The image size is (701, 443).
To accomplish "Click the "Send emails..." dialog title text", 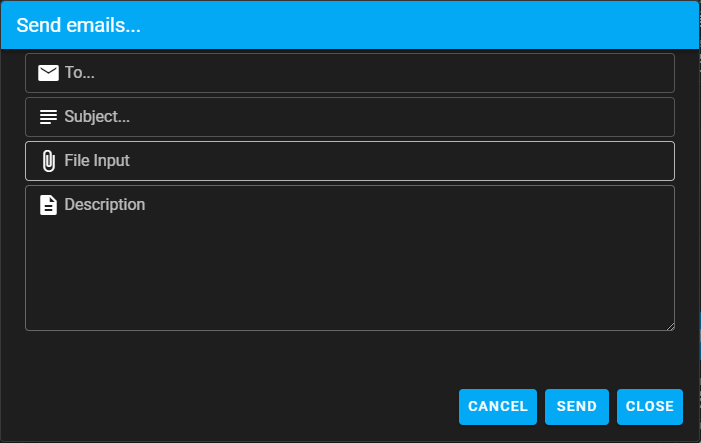I will (x=78, y=26).
